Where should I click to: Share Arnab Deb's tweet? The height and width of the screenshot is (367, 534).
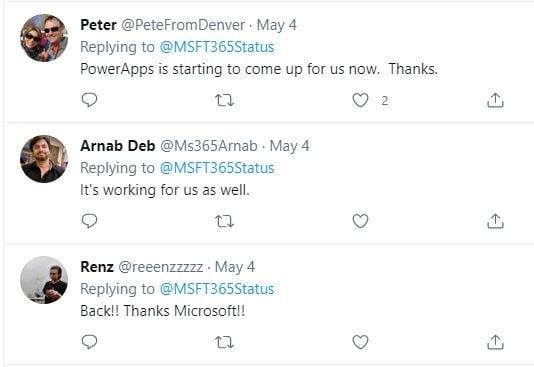[x=495, y=221]
